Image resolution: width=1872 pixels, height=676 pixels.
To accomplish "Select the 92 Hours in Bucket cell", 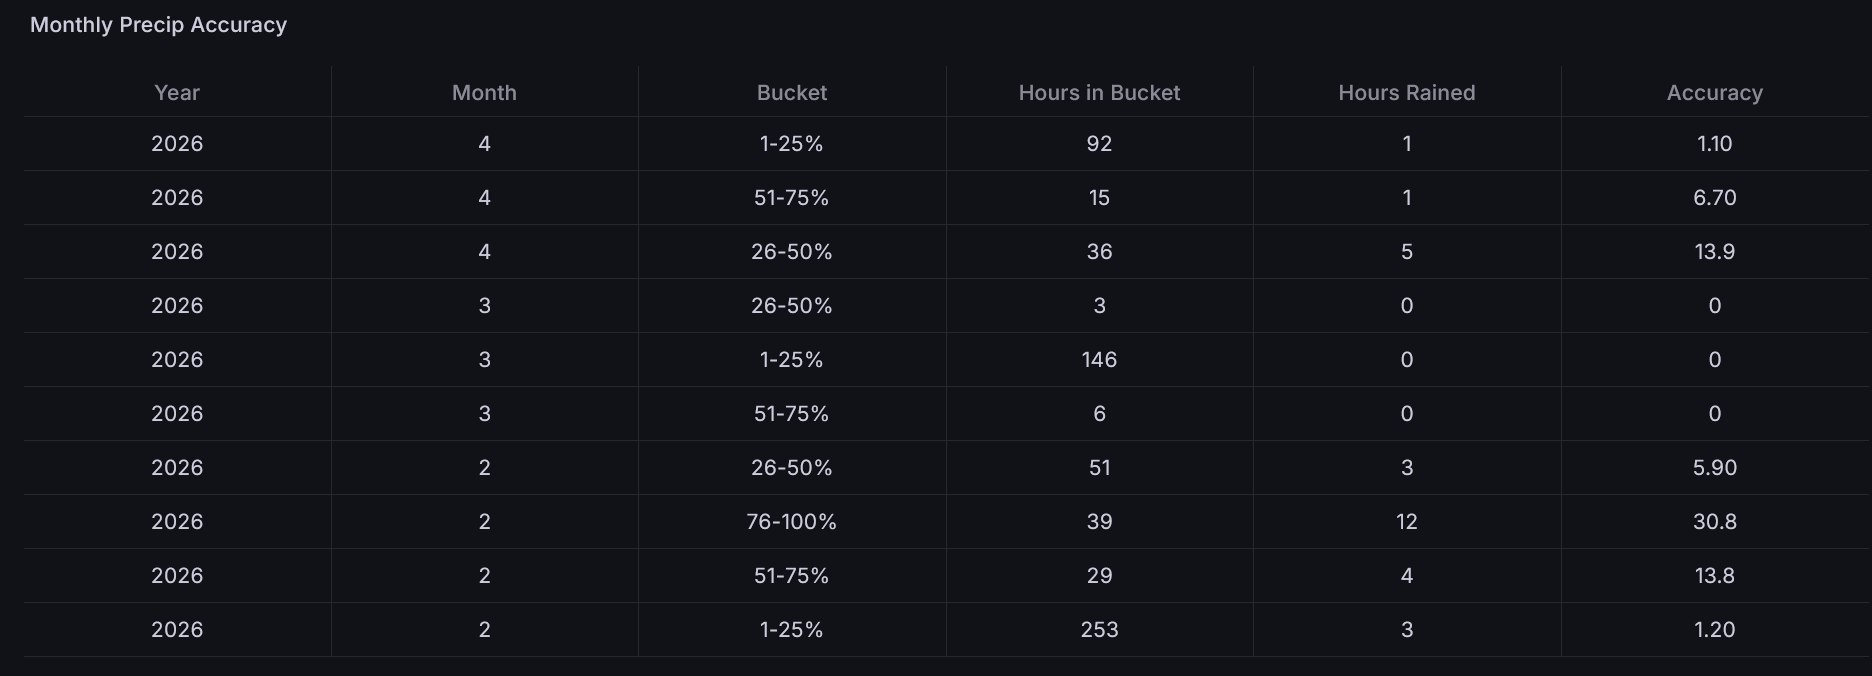I will (1099, 144).
